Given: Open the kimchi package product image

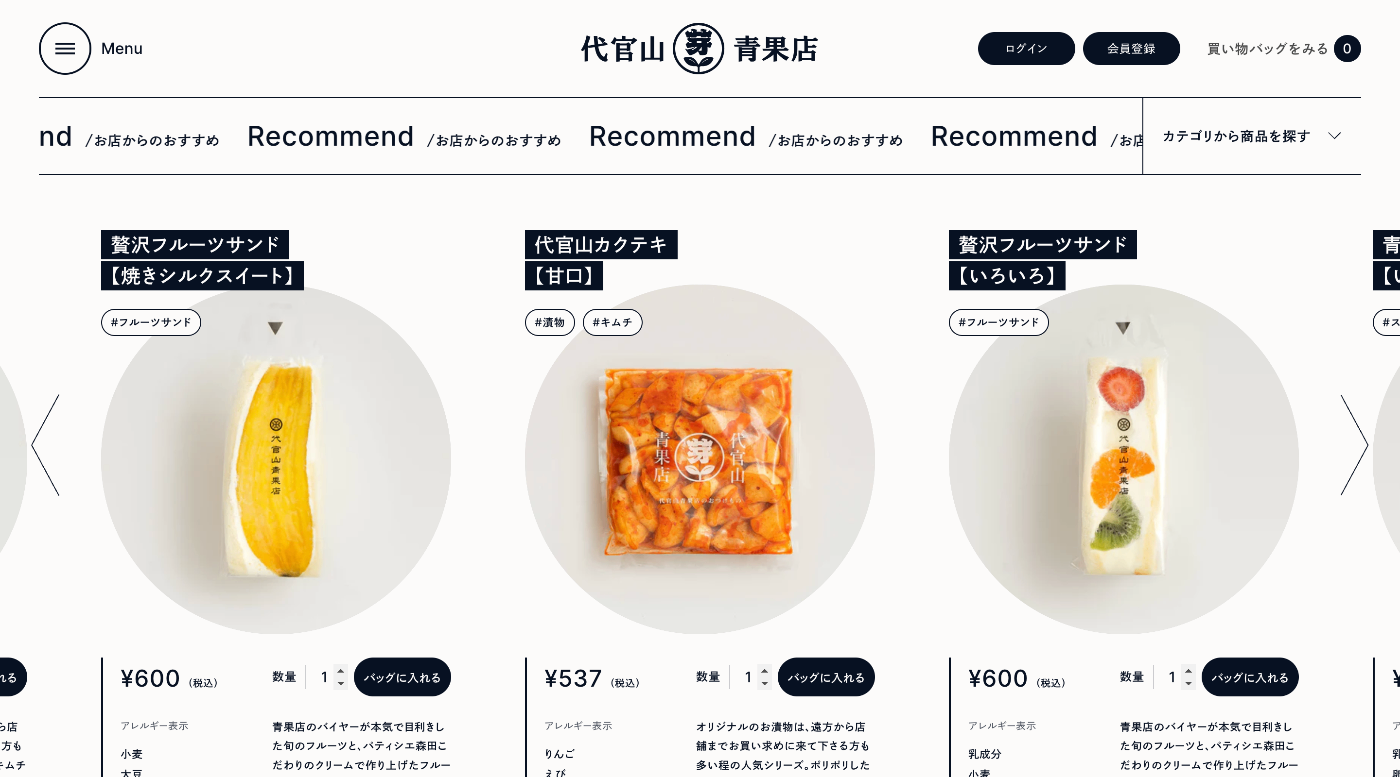Looking at the screenshot, I should 700,459.
